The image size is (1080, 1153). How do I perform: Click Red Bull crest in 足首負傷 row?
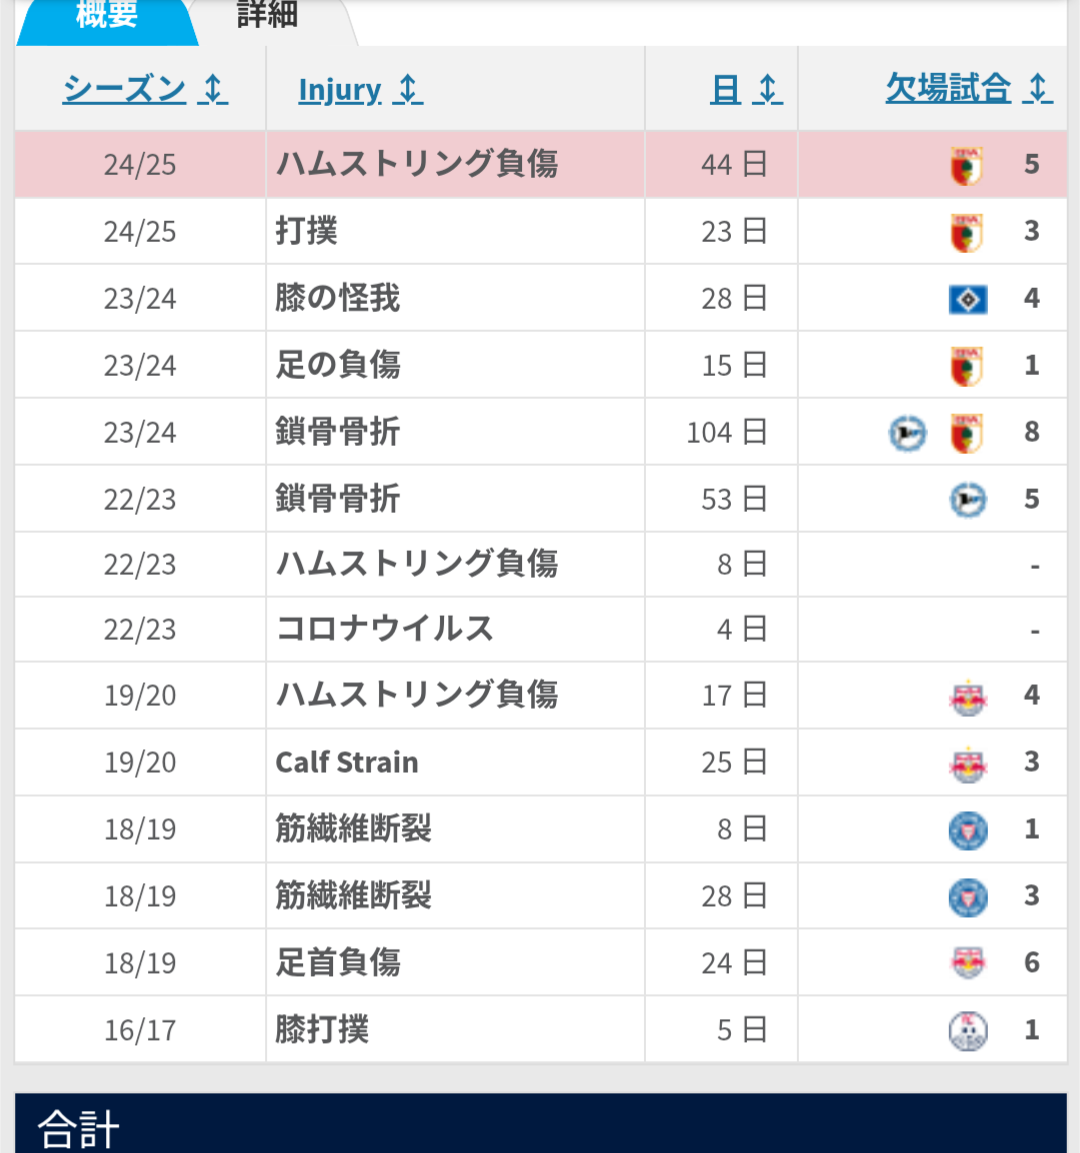[967, 963]
